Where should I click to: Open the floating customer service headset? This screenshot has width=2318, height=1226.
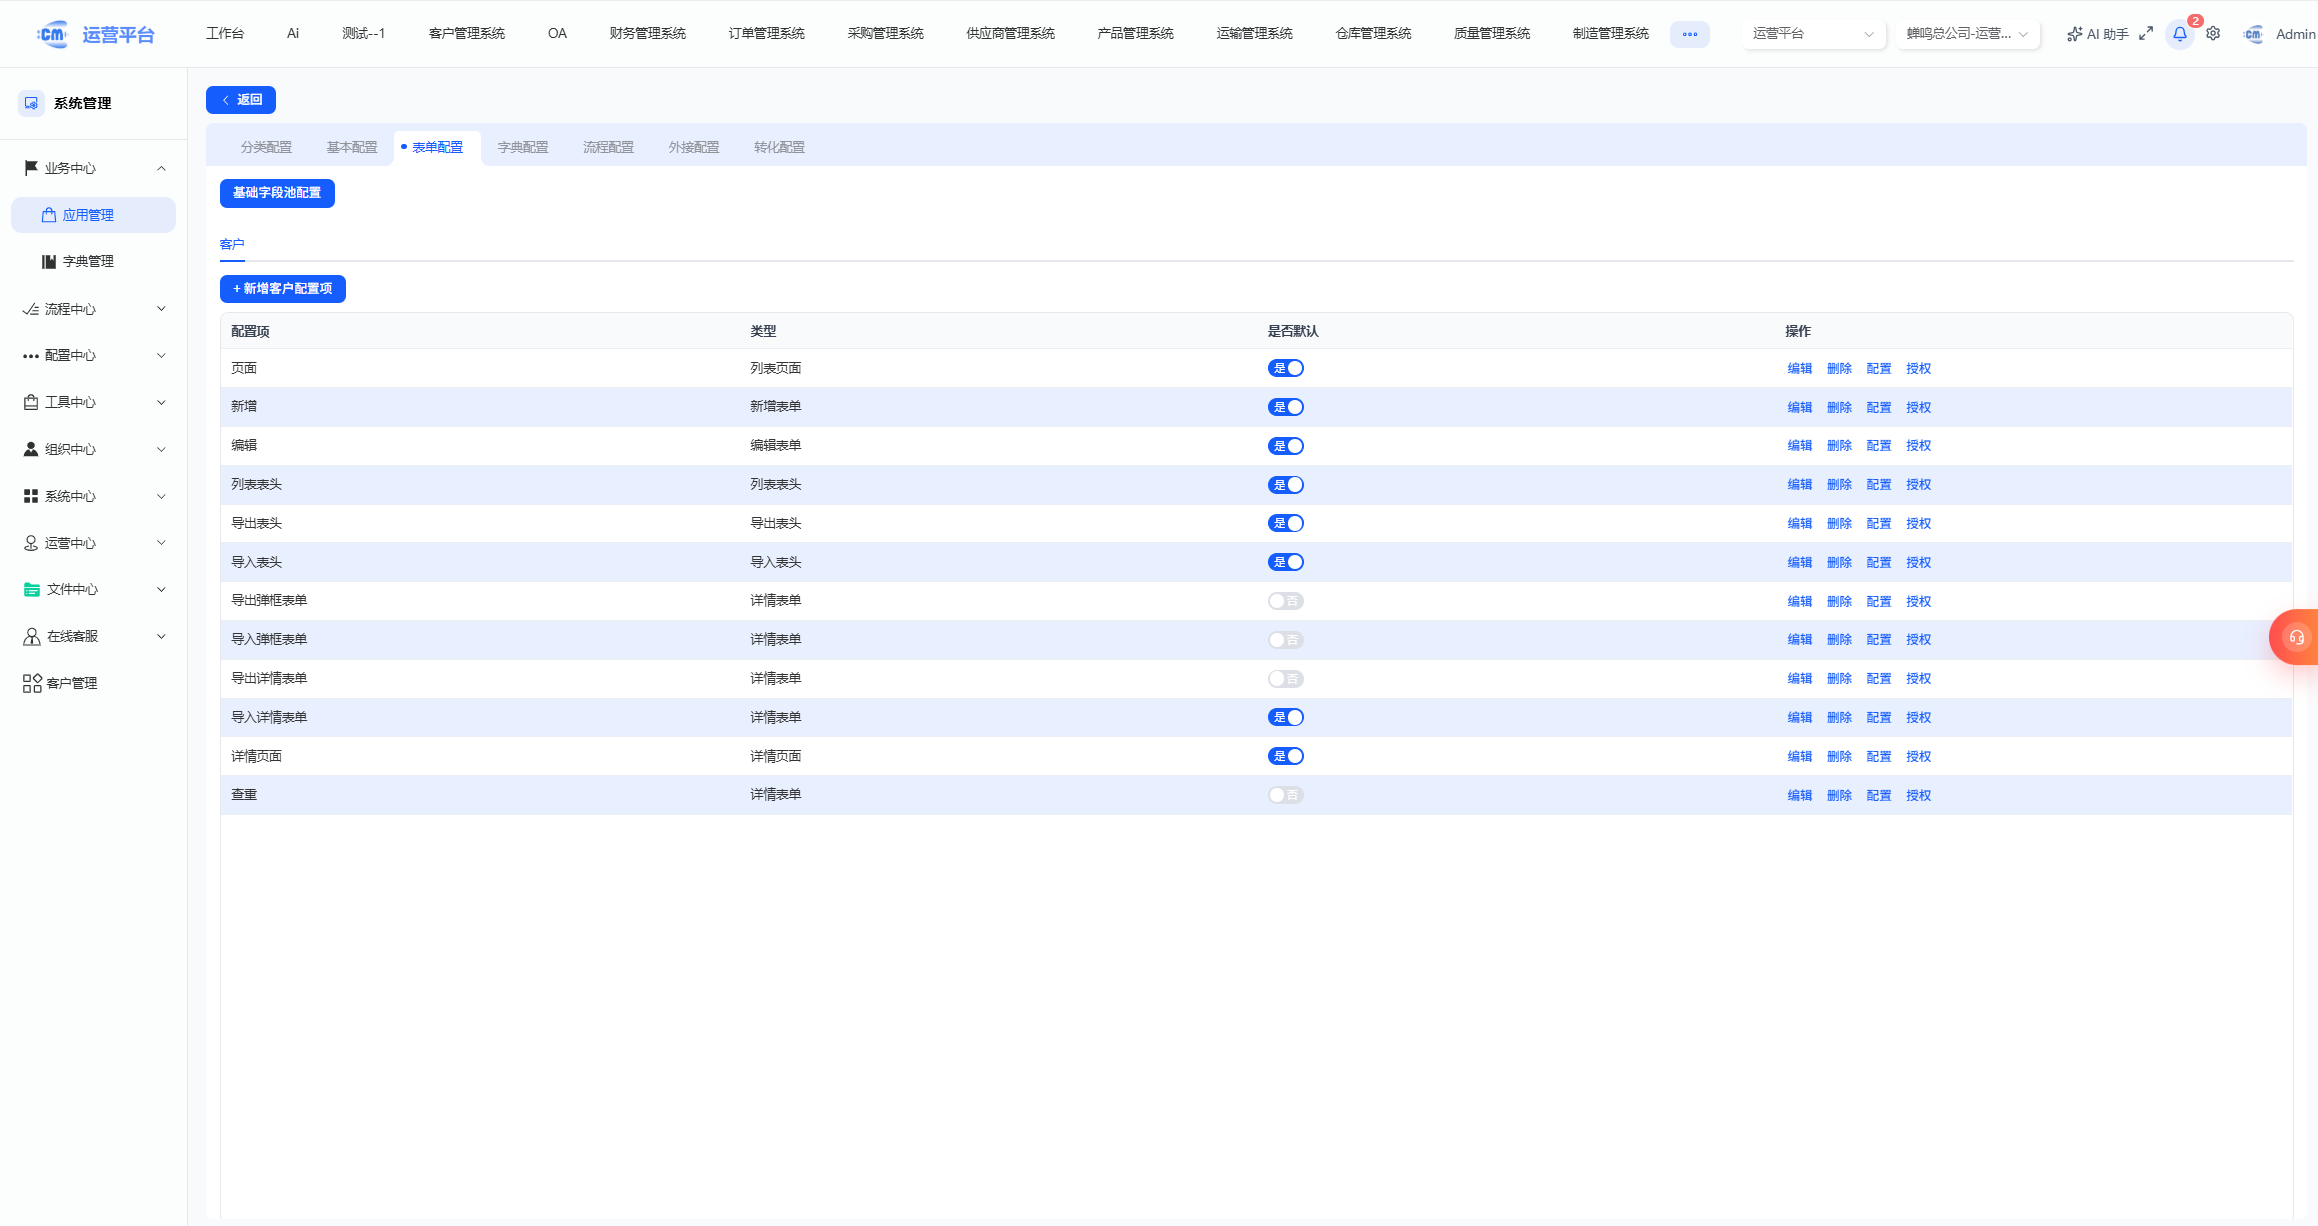(2296, 637)
